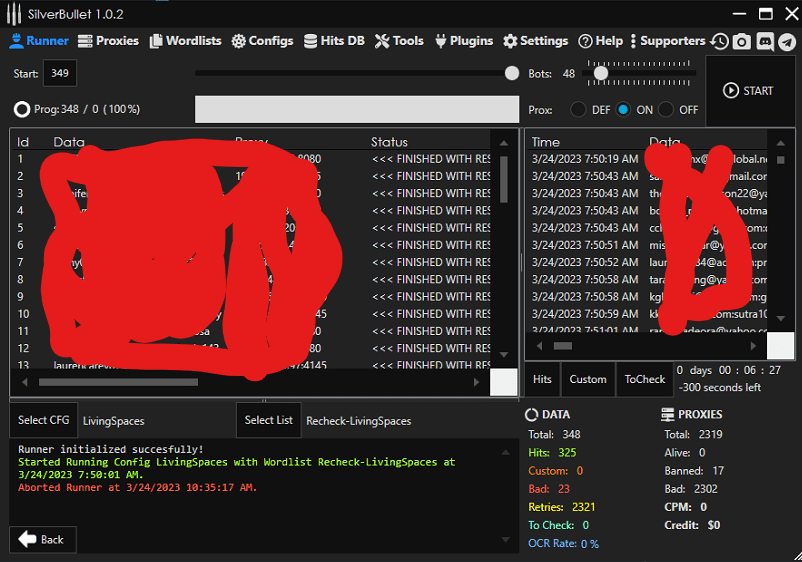Screen dimensions: 802x562
Task: Click the wide slider knob above progress bar
Action: click(511, 73)
